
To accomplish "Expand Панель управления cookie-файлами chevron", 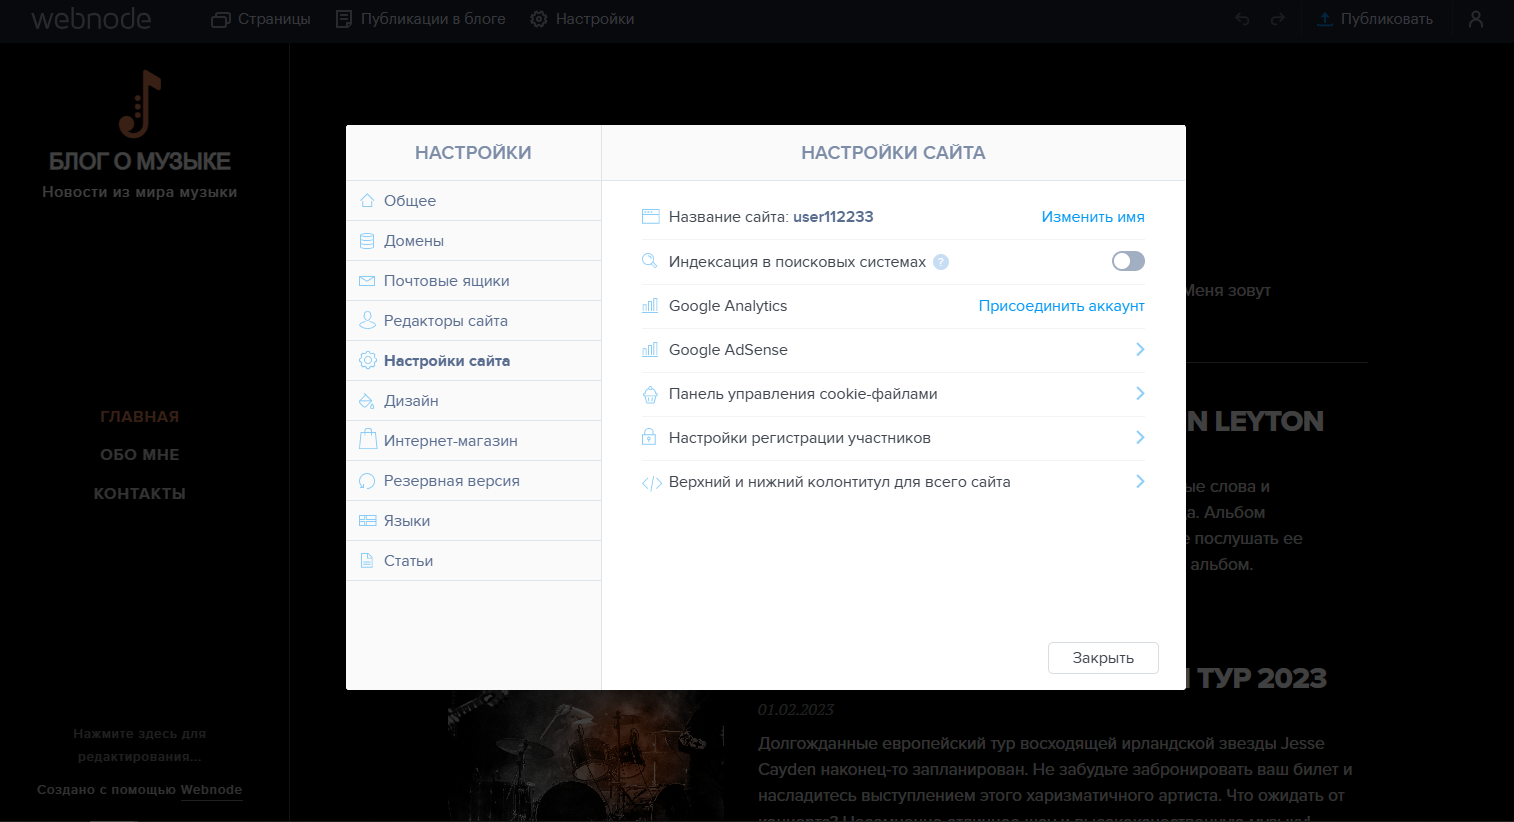I will click(1140, 393).
